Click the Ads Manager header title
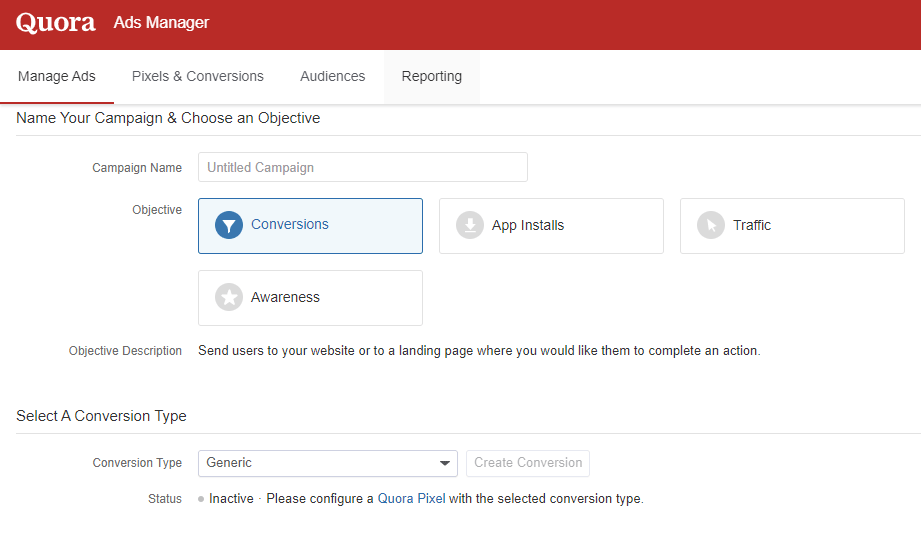921x536 pixels. coord(161,22)
